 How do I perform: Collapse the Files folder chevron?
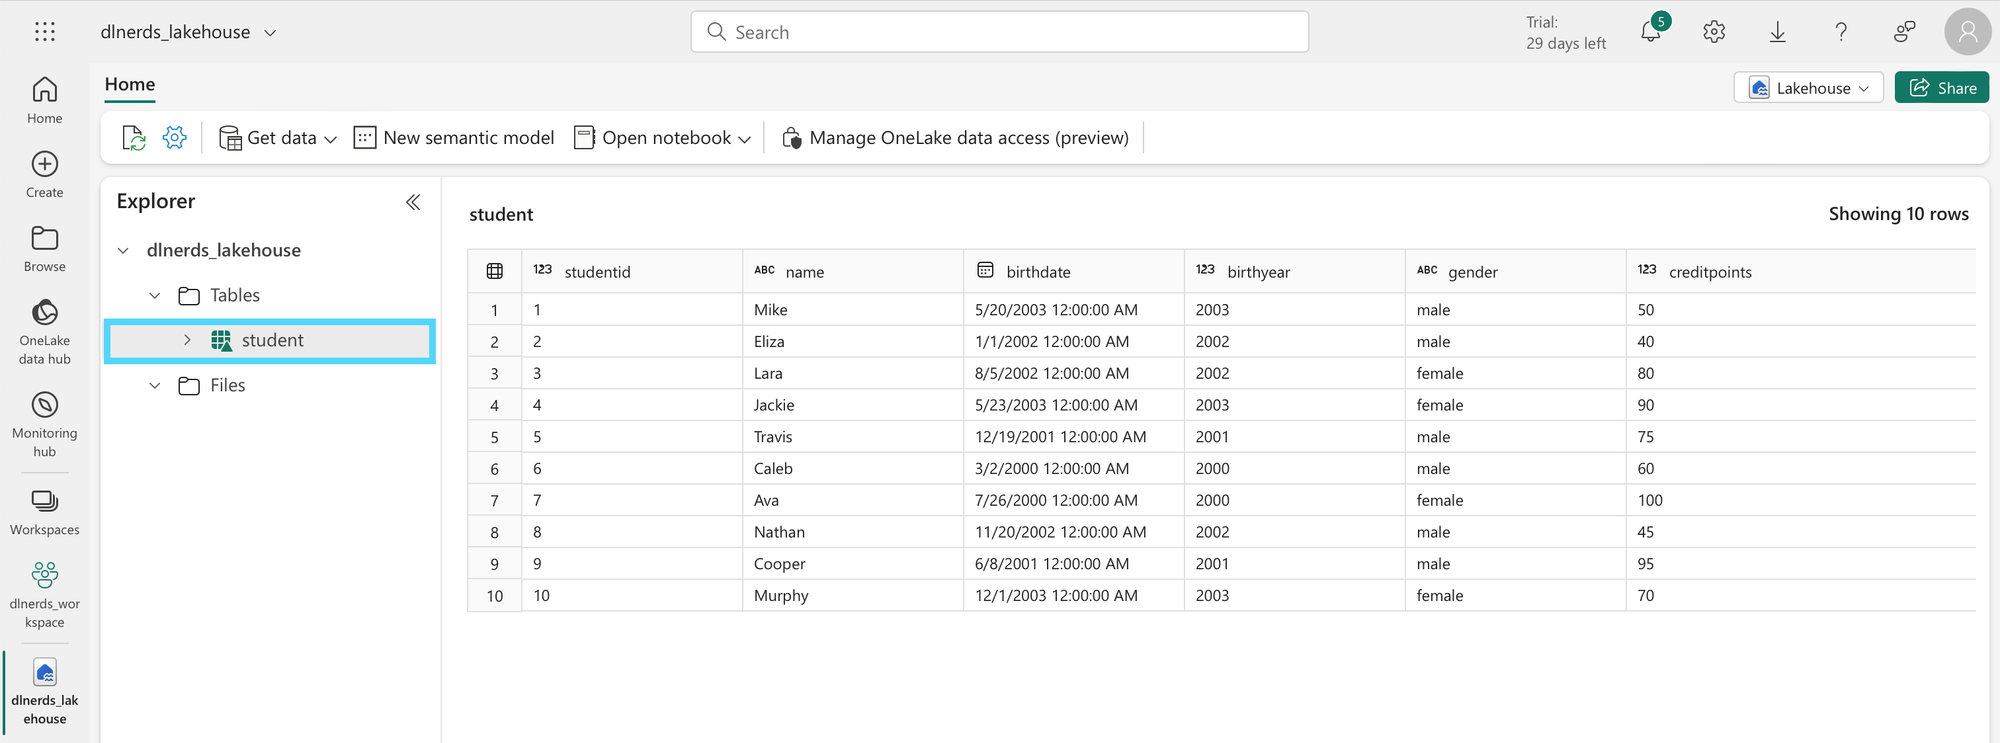pyautogui.click(x=155, y=385)
